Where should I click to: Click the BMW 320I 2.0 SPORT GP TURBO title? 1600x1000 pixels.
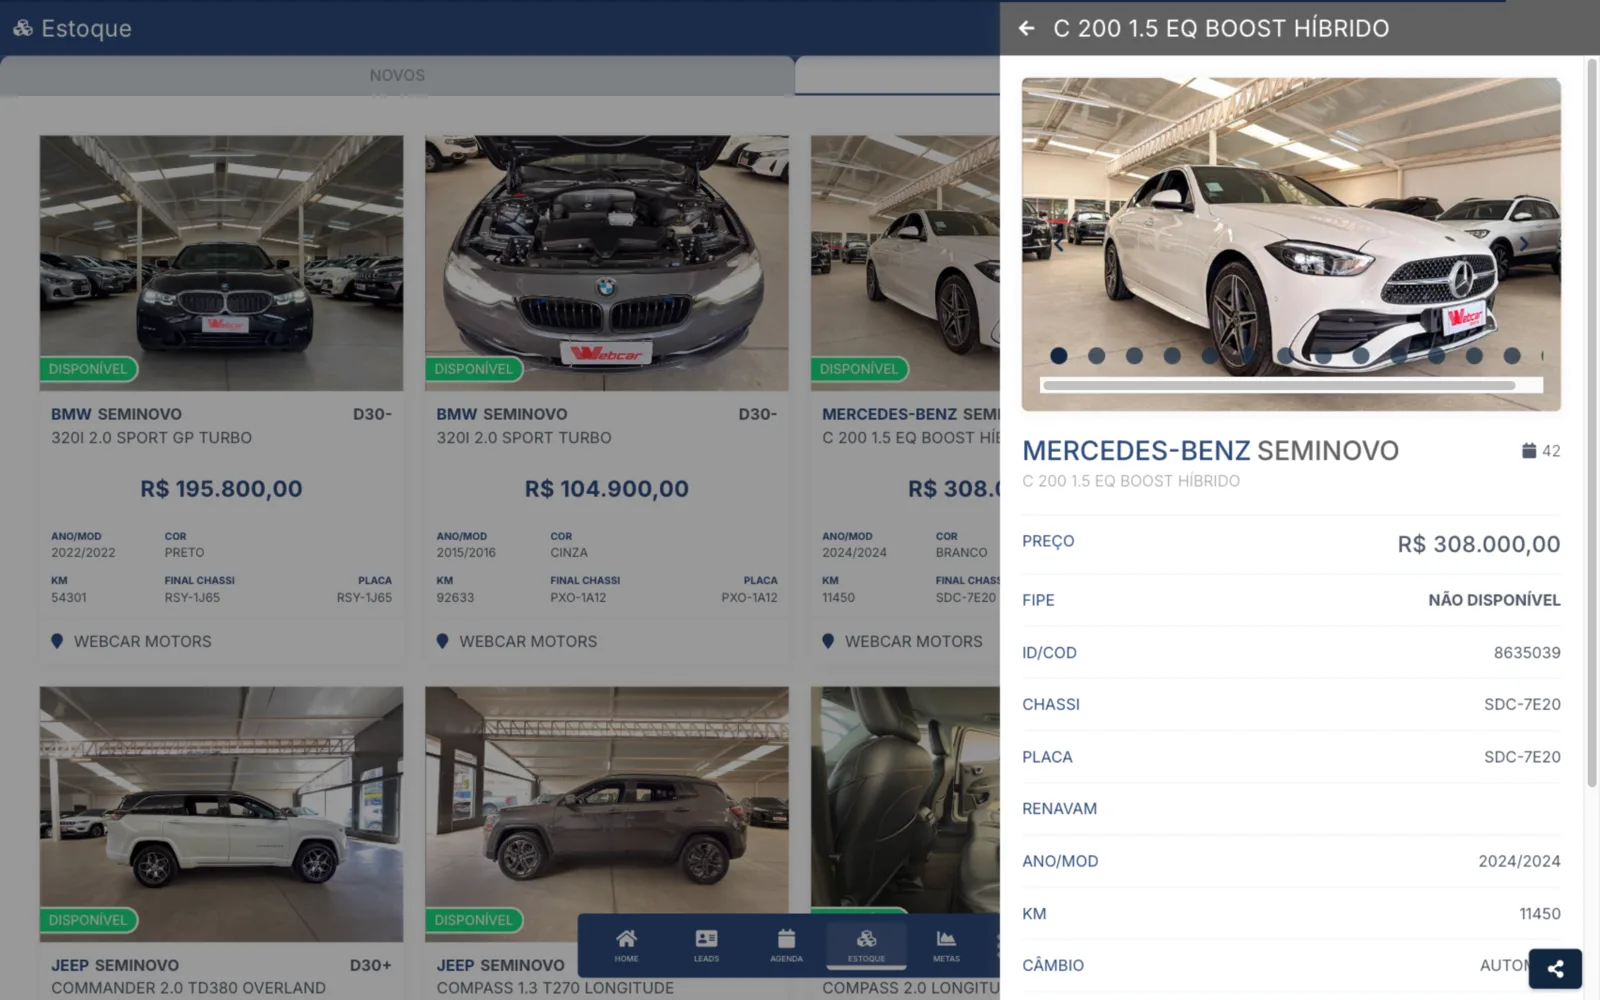[152, 438]
